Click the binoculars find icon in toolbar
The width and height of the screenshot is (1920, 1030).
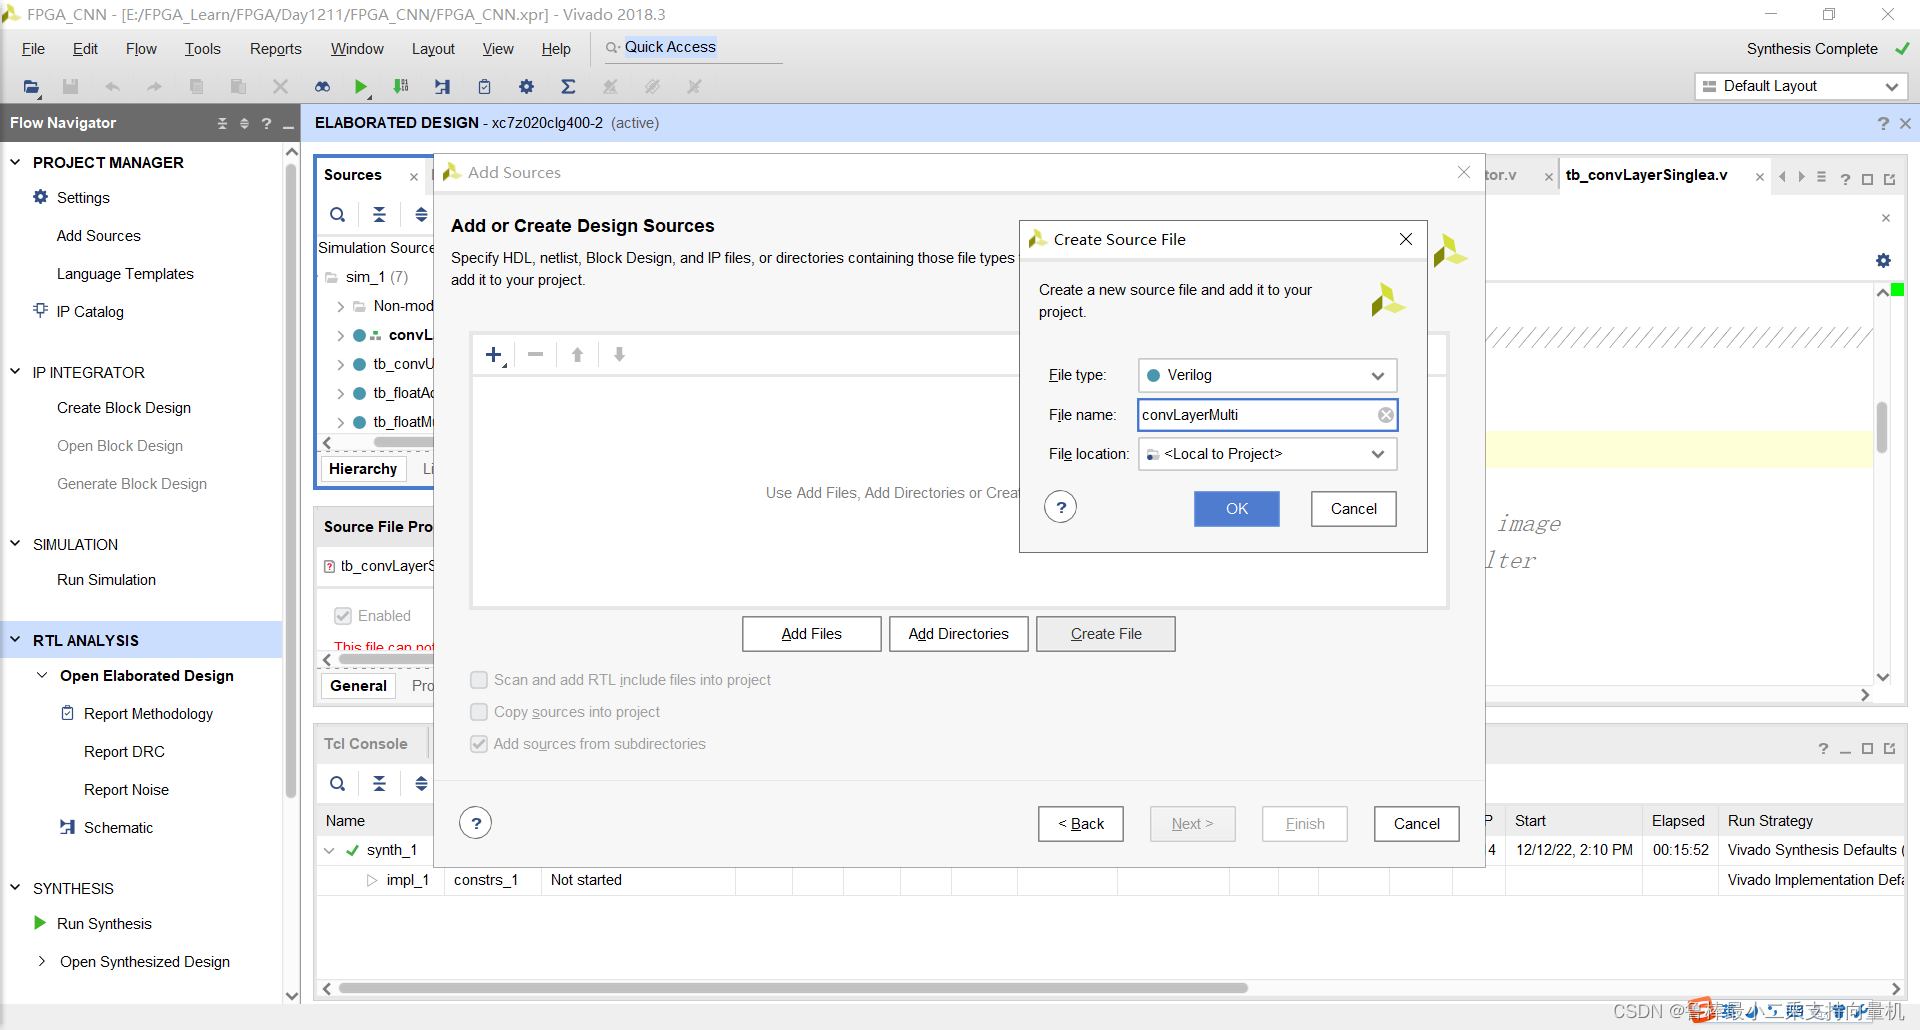click(x=322, y=87)
